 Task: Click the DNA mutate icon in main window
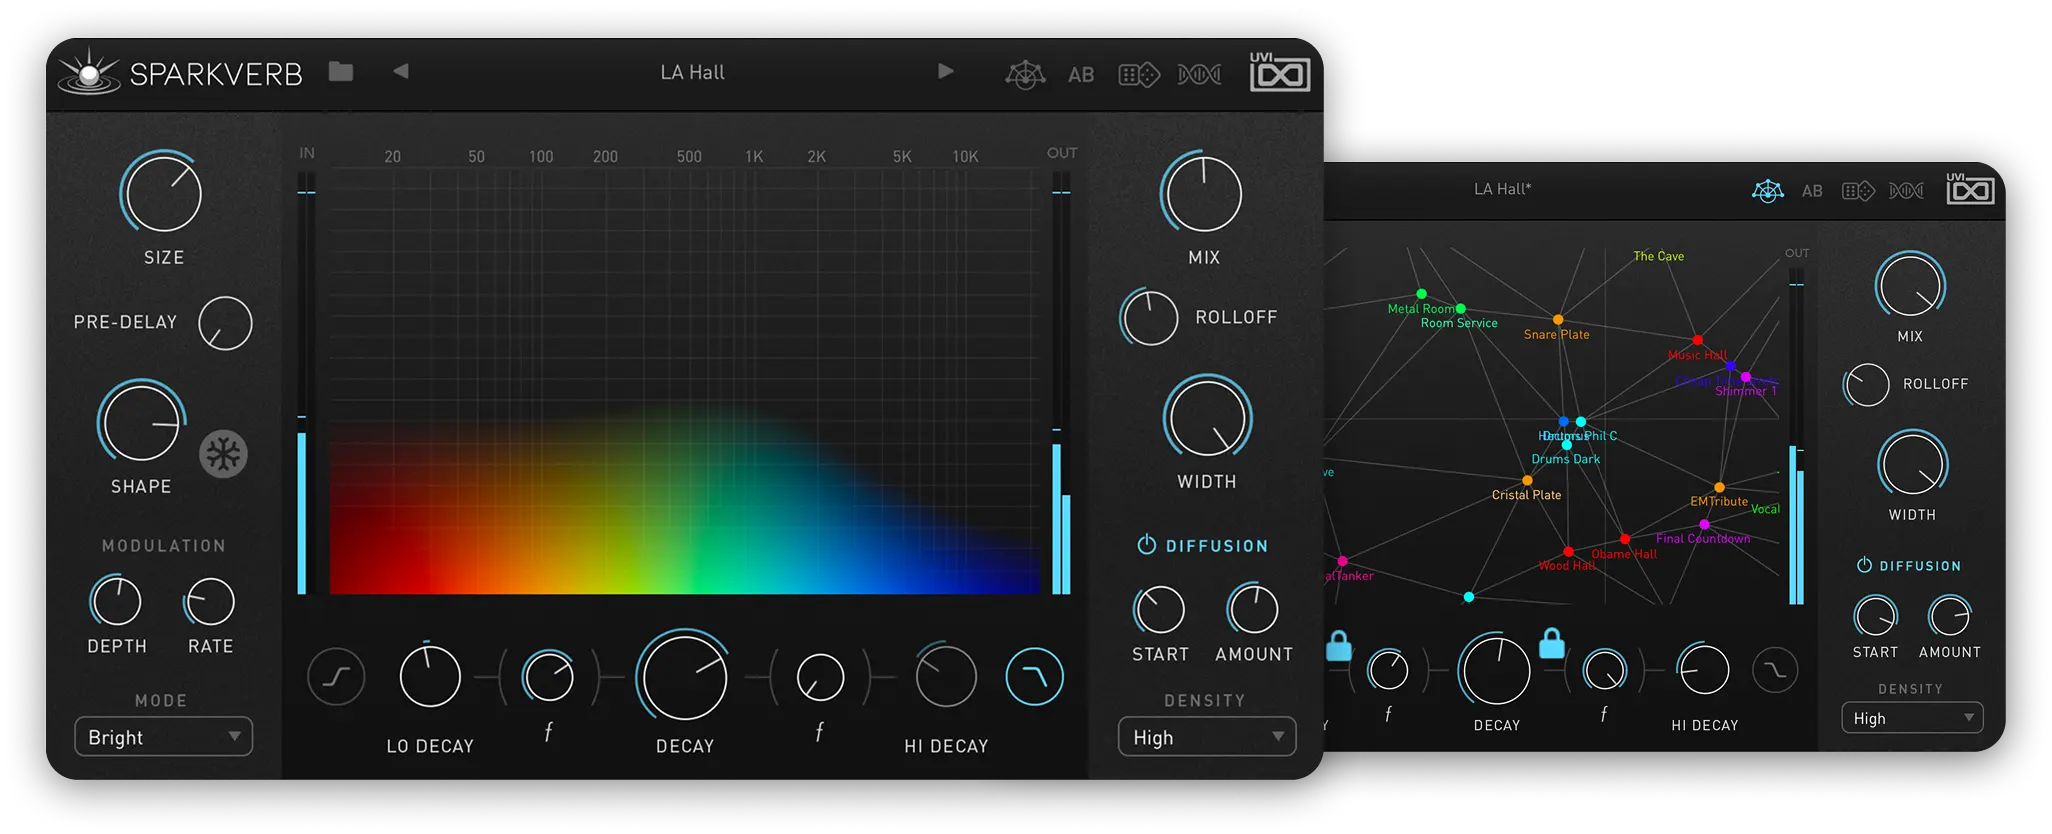point(1199,75)
